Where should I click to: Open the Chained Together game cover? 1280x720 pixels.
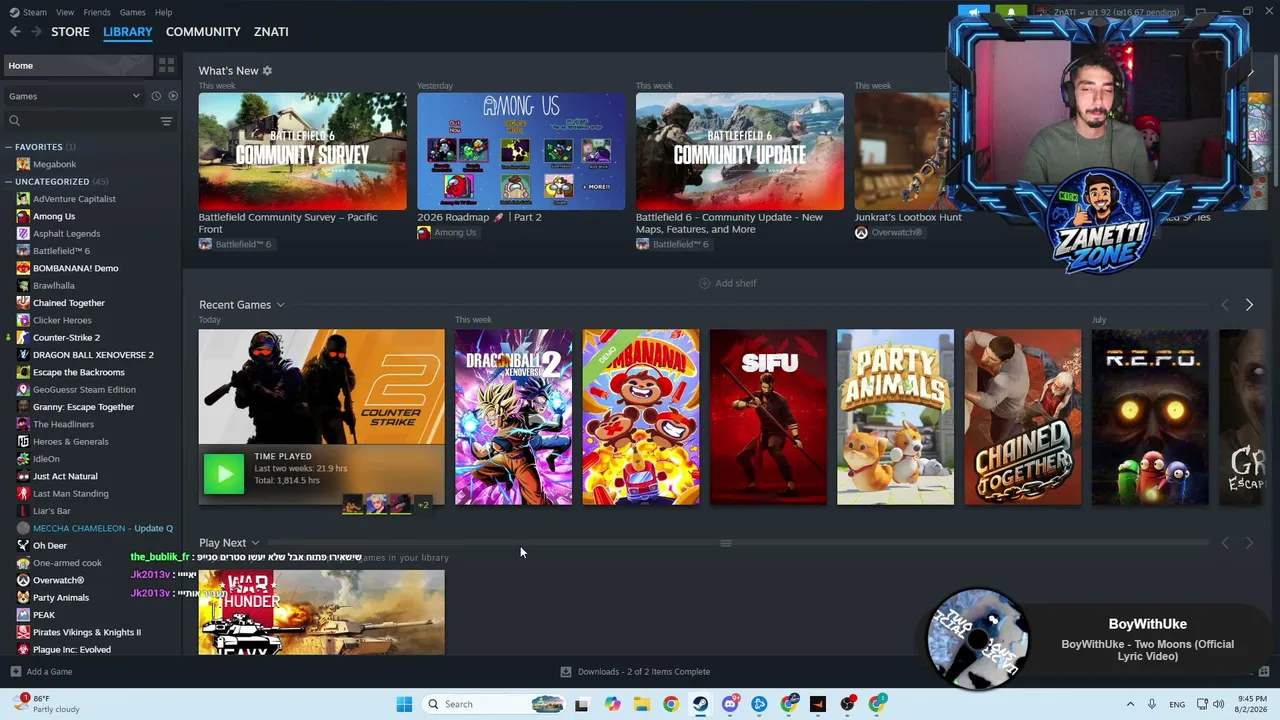(1022, 417)
